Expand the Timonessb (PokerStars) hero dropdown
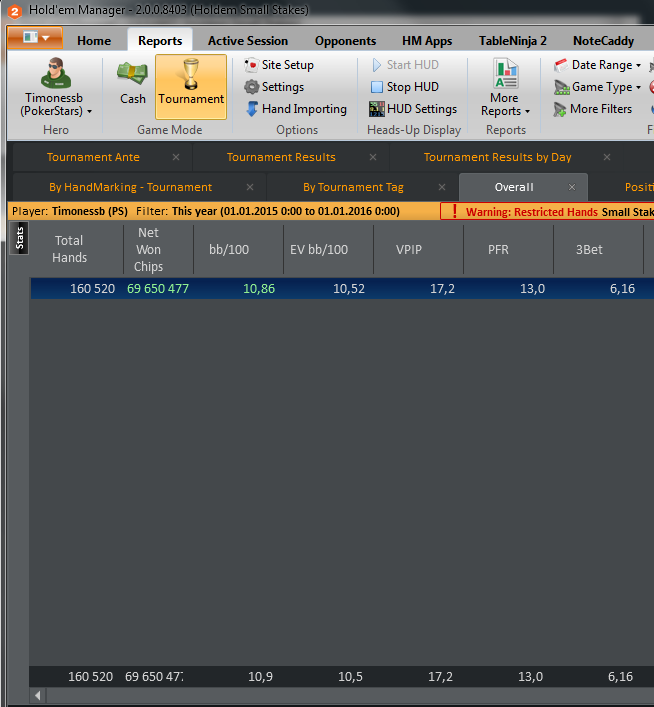 pos(89,111)
